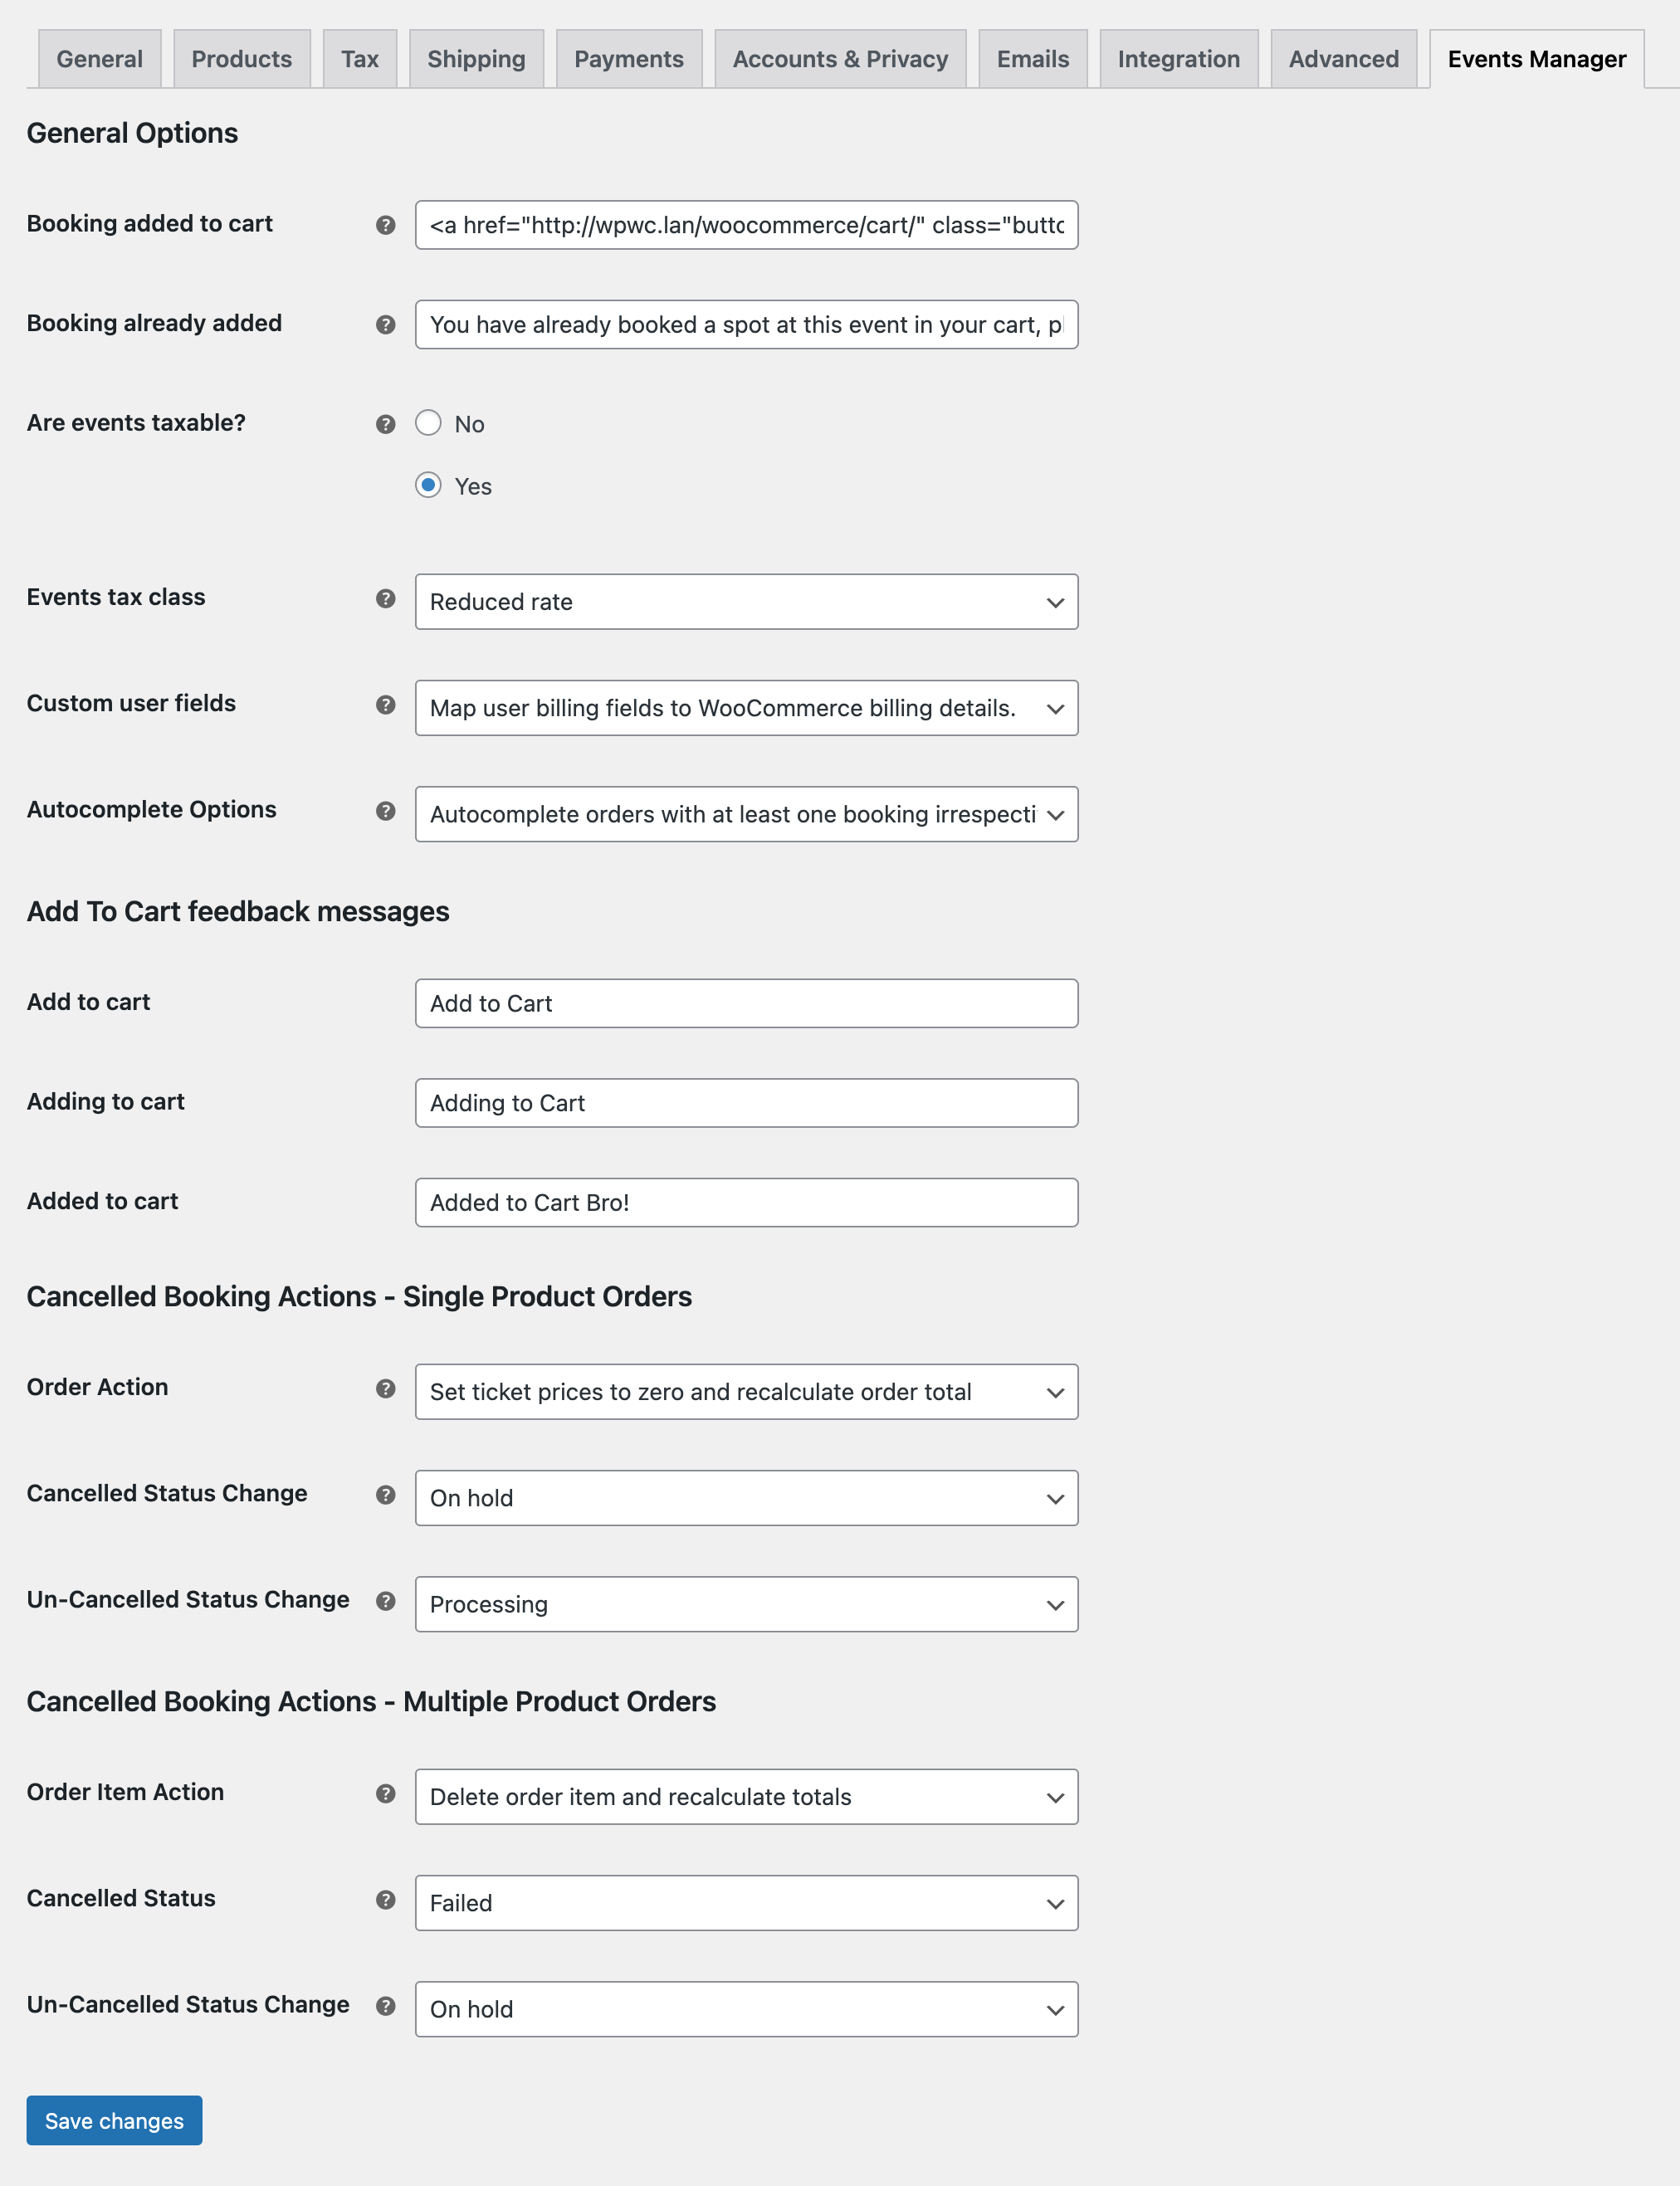
Task: Expand the Cancelled Status Change dropdown
Action: 746,1498
